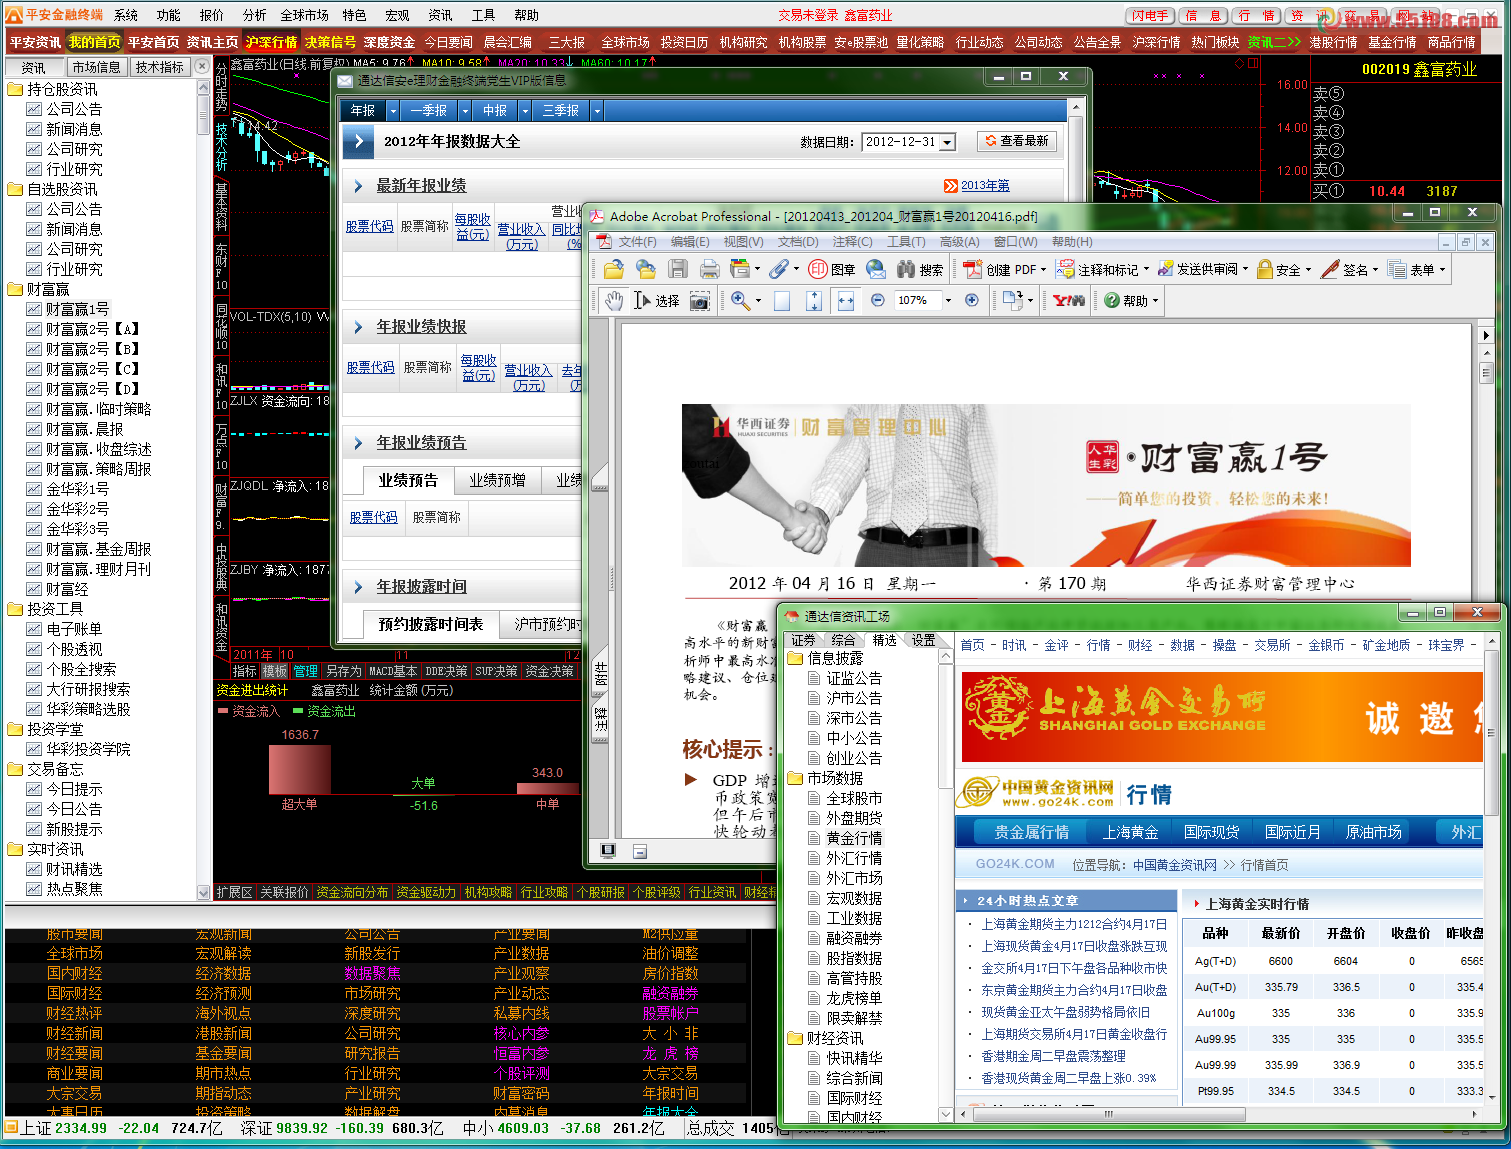Click the 量化策略 toolbar button

tap(920, 42)
